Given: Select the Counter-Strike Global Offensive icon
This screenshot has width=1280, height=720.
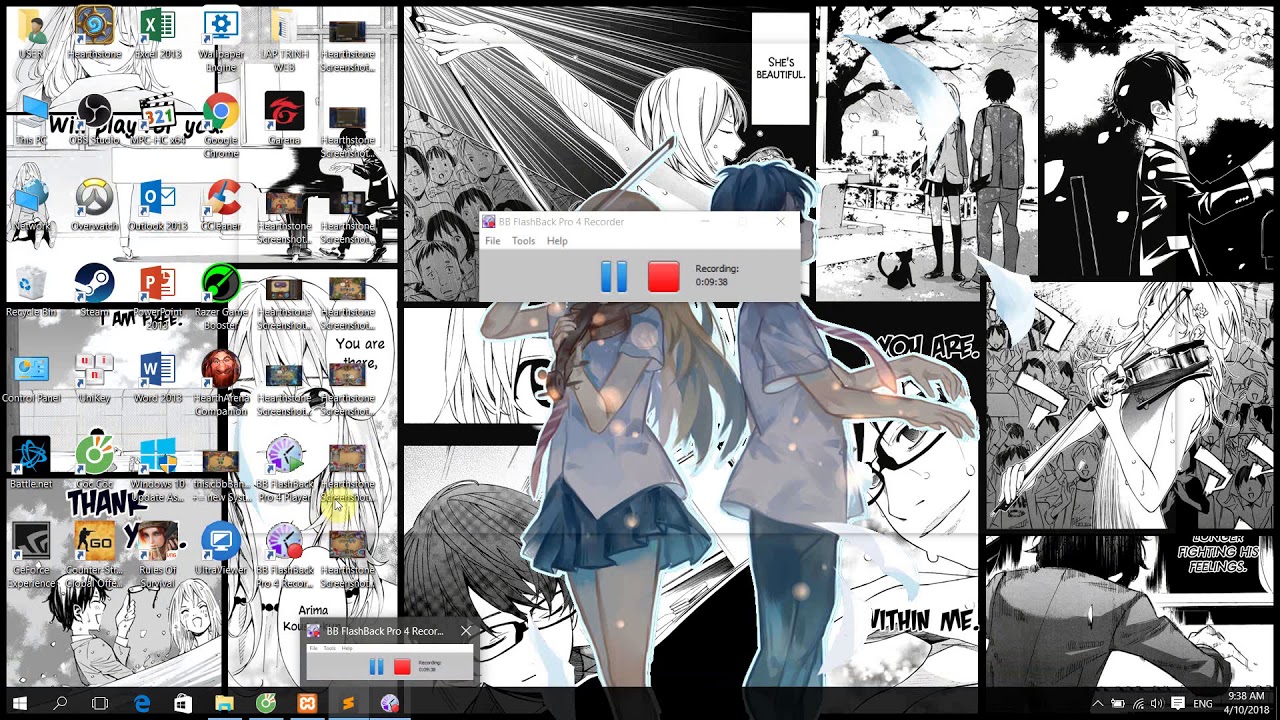Looking at the screenshot, I should coord(95,555).
